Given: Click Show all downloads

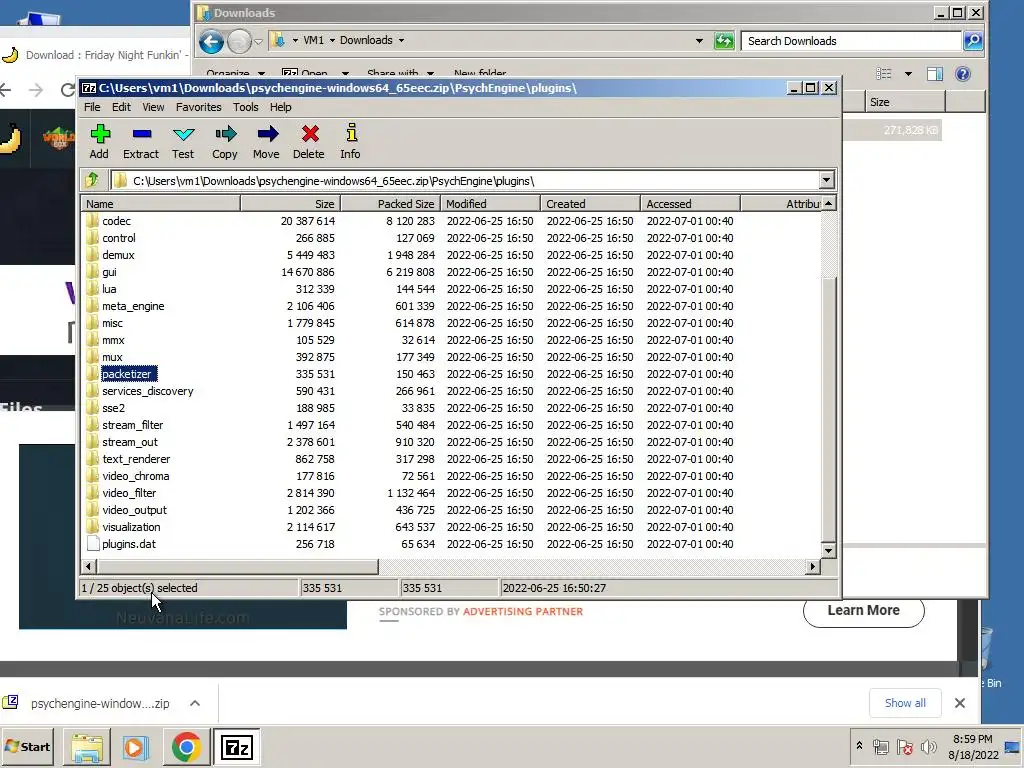Looking at the screenshot, I should (905, 703).
